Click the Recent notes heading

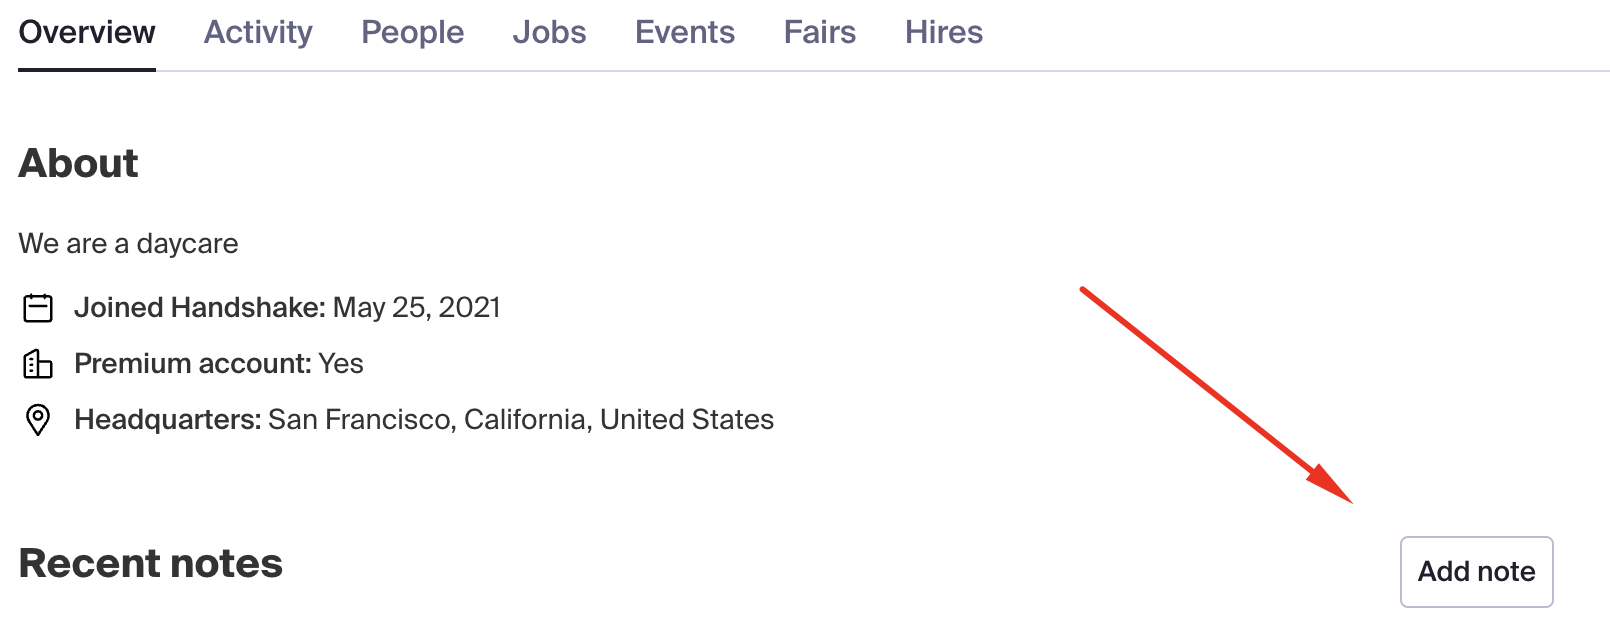pyautogui.click(x=150, y=564)
